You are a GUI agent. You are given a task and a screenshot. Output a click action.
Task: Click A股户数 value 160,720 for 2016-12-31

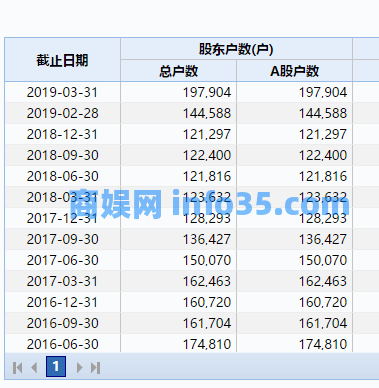tap(323, 302)
